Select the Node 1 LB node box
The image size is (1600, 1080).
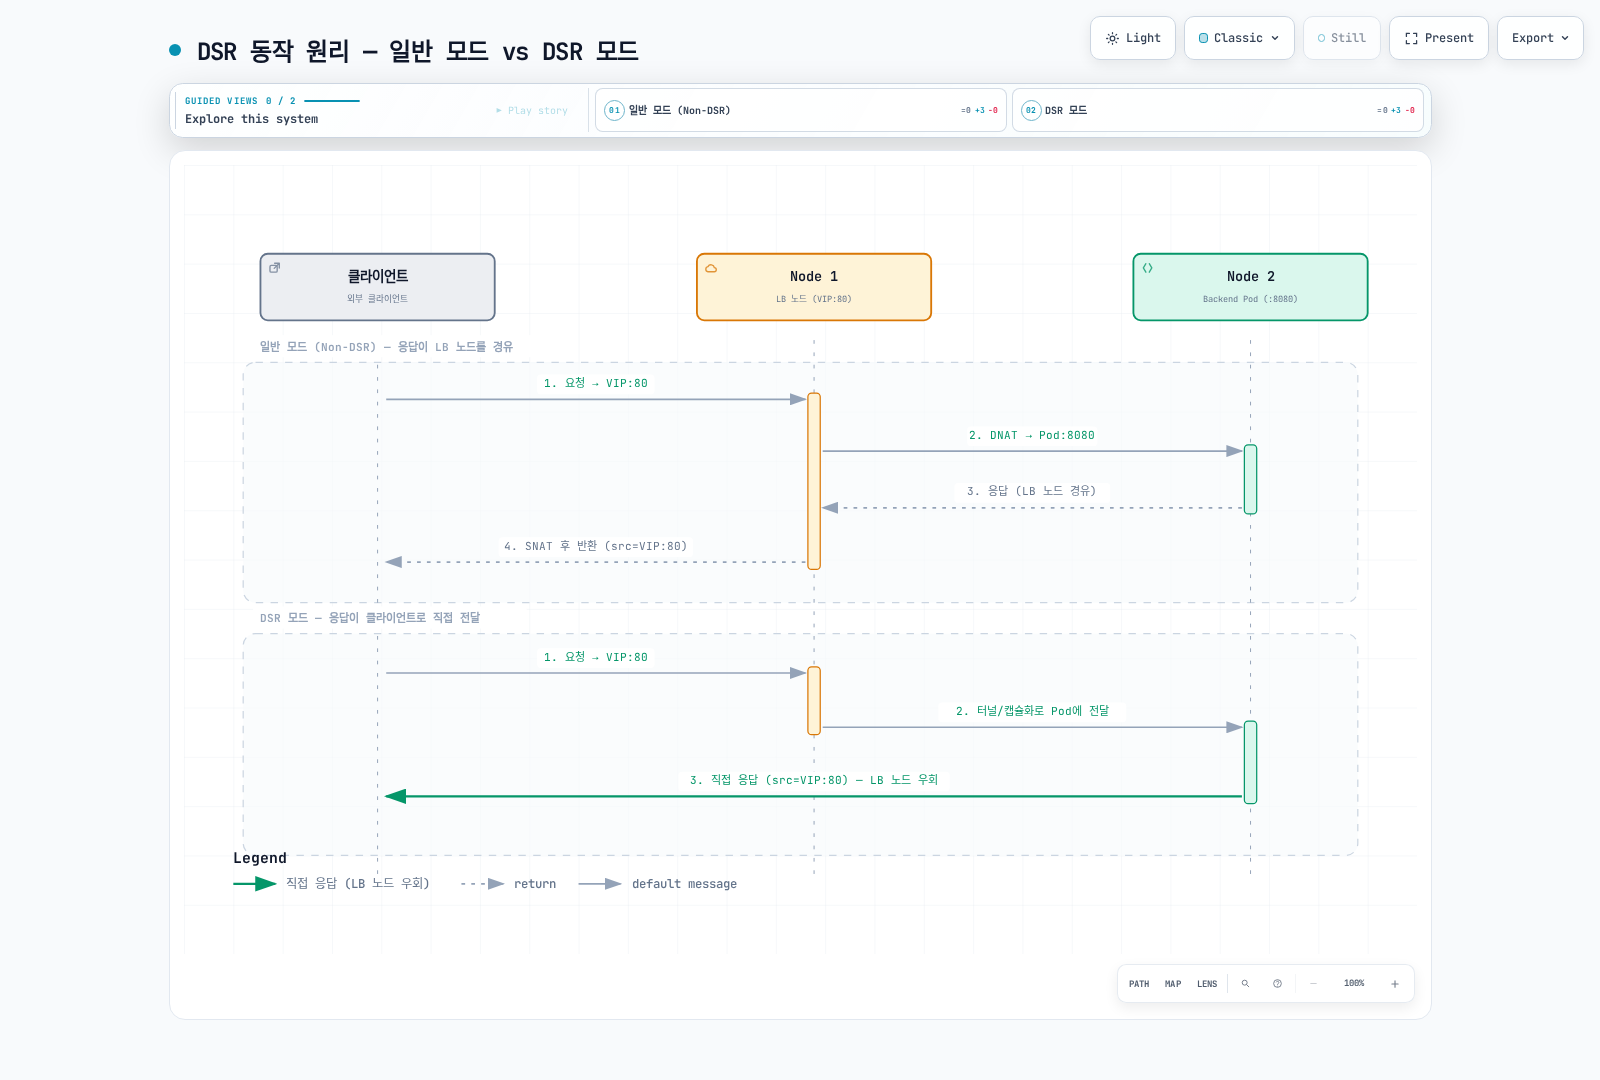click(814, 287)
